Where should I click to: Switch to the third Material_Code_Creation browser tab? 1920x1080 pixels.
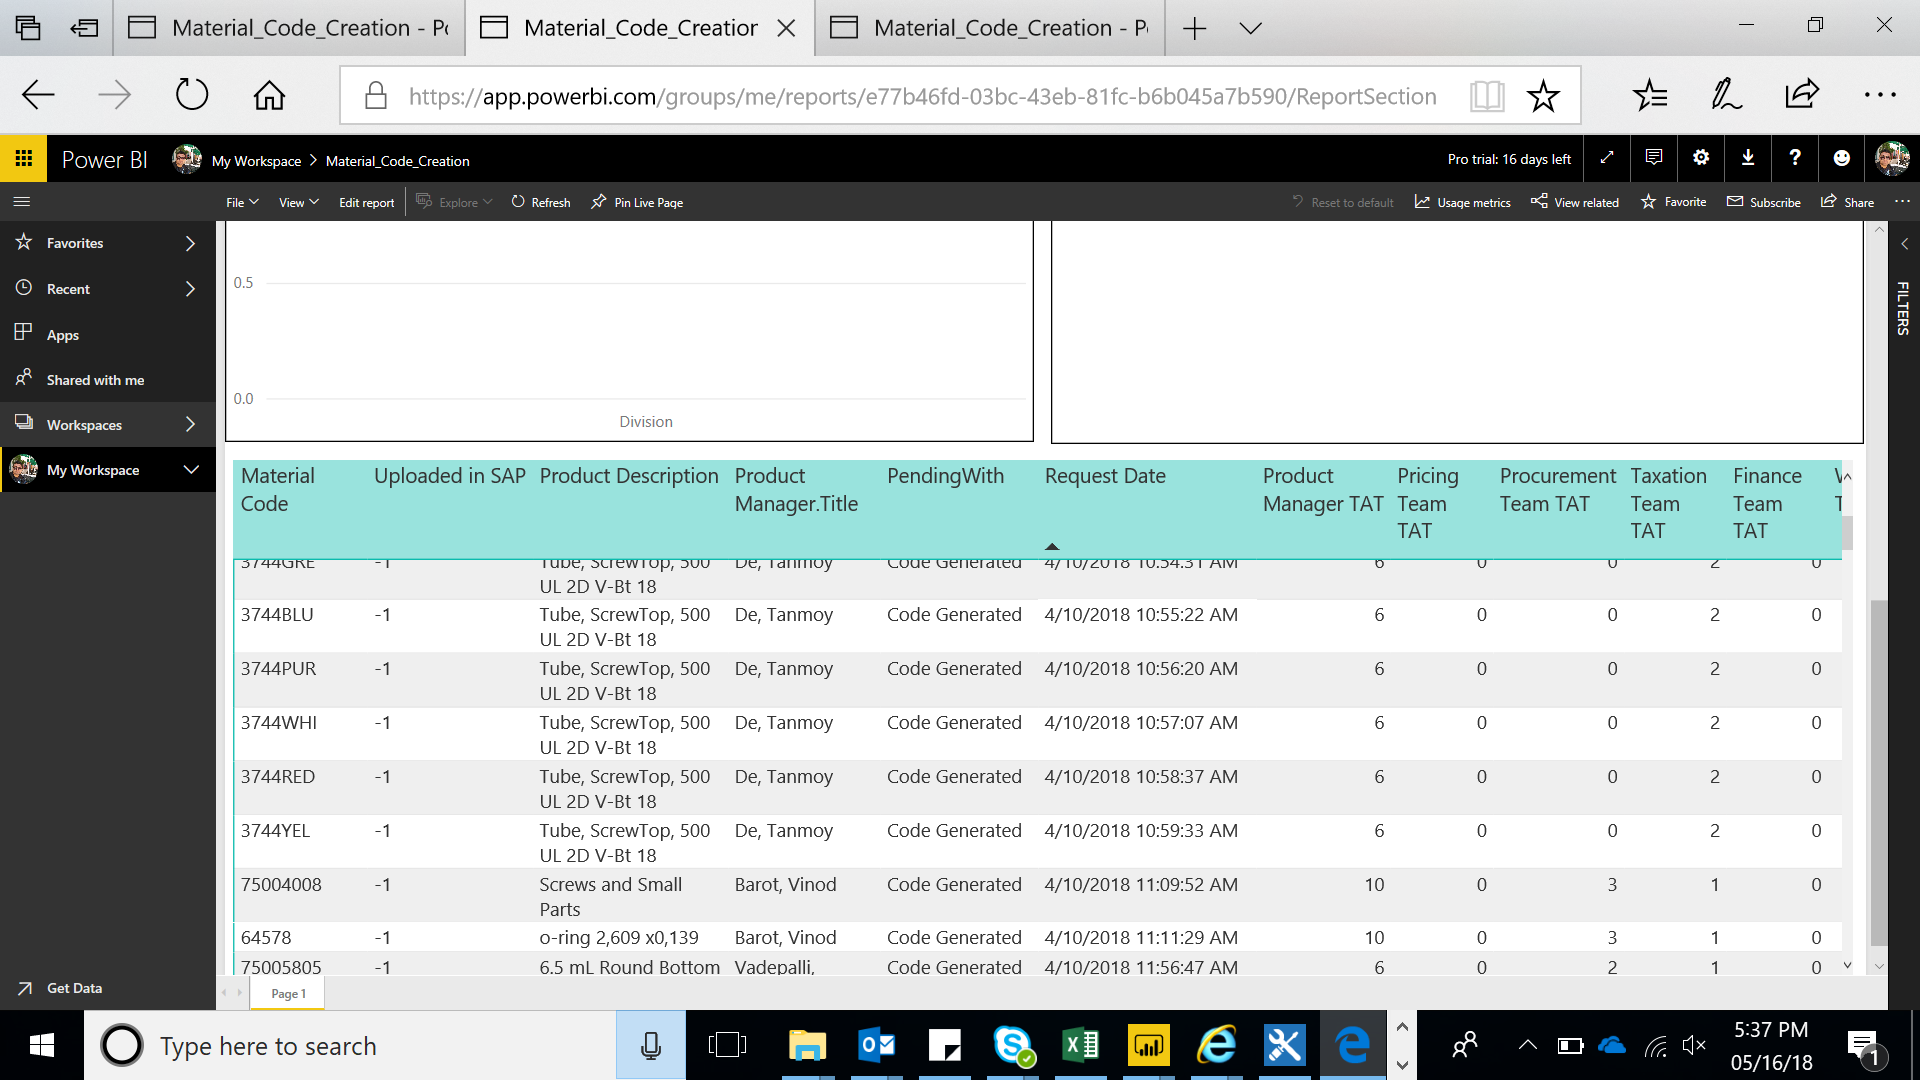click(x=990, y=28)
